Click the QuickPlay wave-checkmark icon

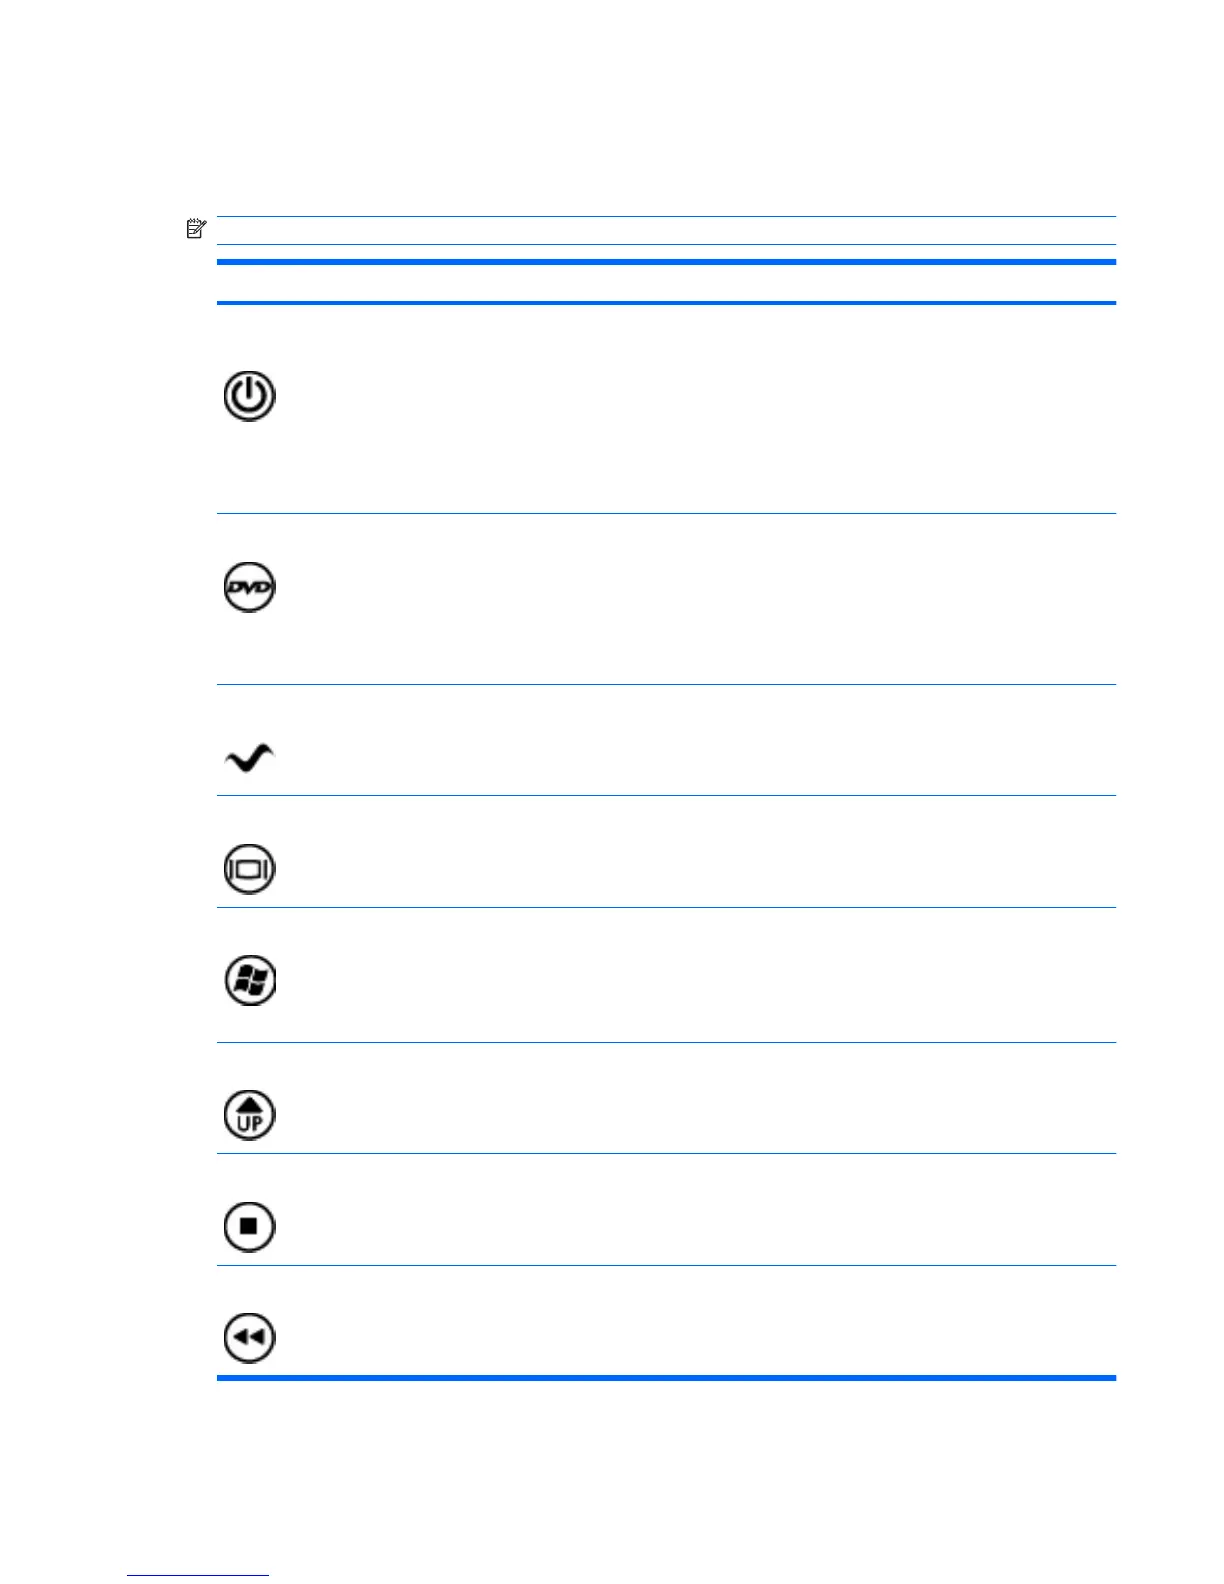(249, 759)
